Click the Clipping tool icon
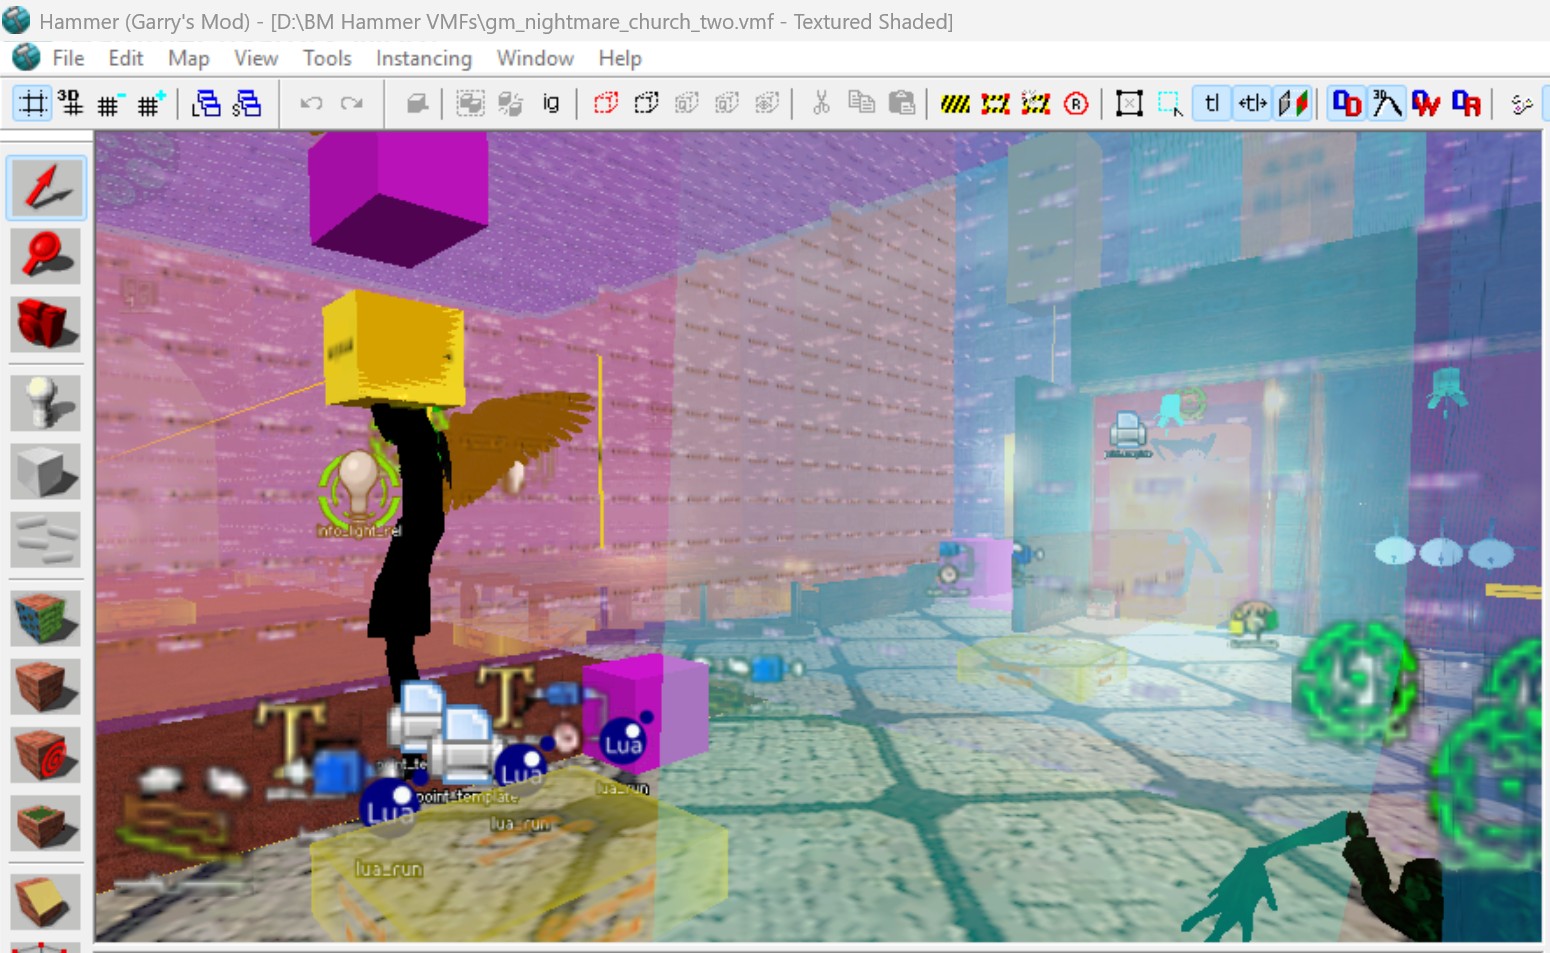The width and height of the screenshot is (1550, 953). coord(46,900)
